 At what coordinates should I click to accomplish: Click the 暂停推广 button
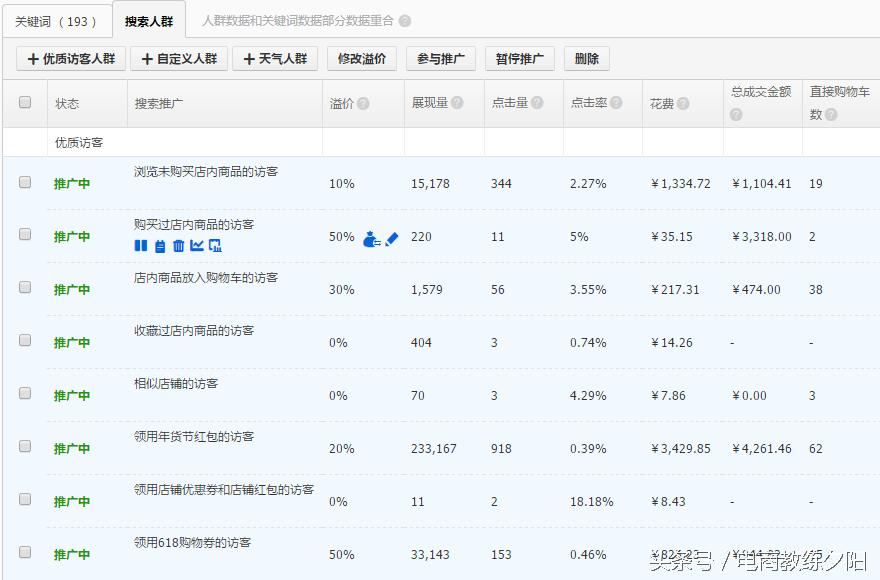coord(518,58)
